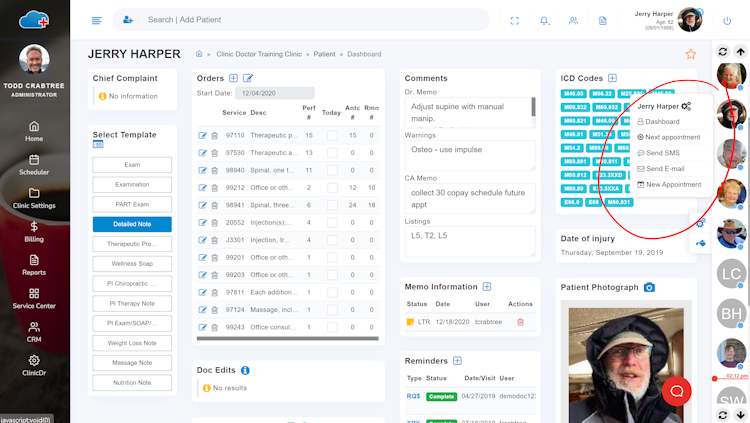Open the notifications bell

pos(544,21)
